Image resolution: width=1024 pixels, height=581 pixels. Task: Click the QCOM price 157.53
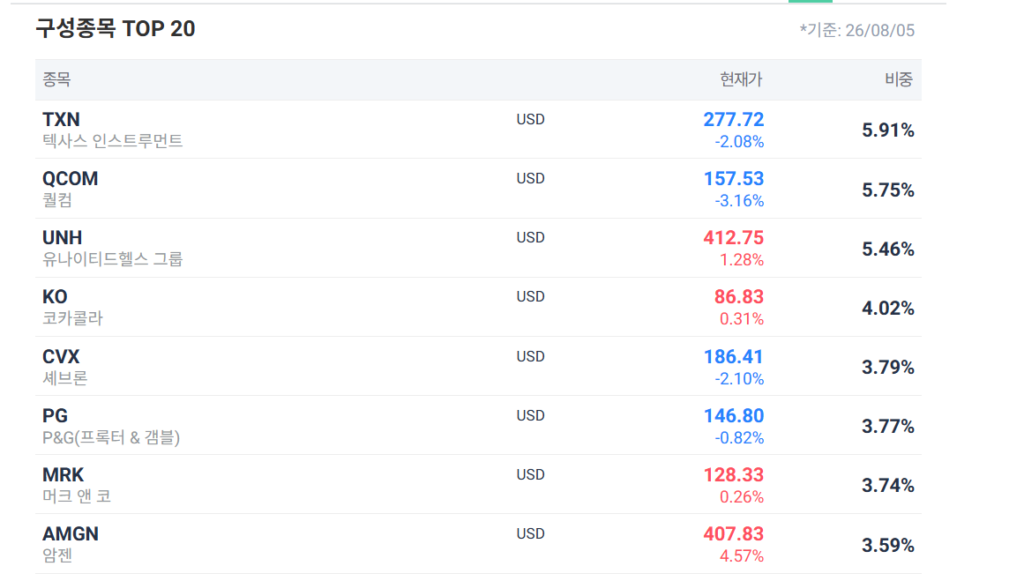[733, 179]
